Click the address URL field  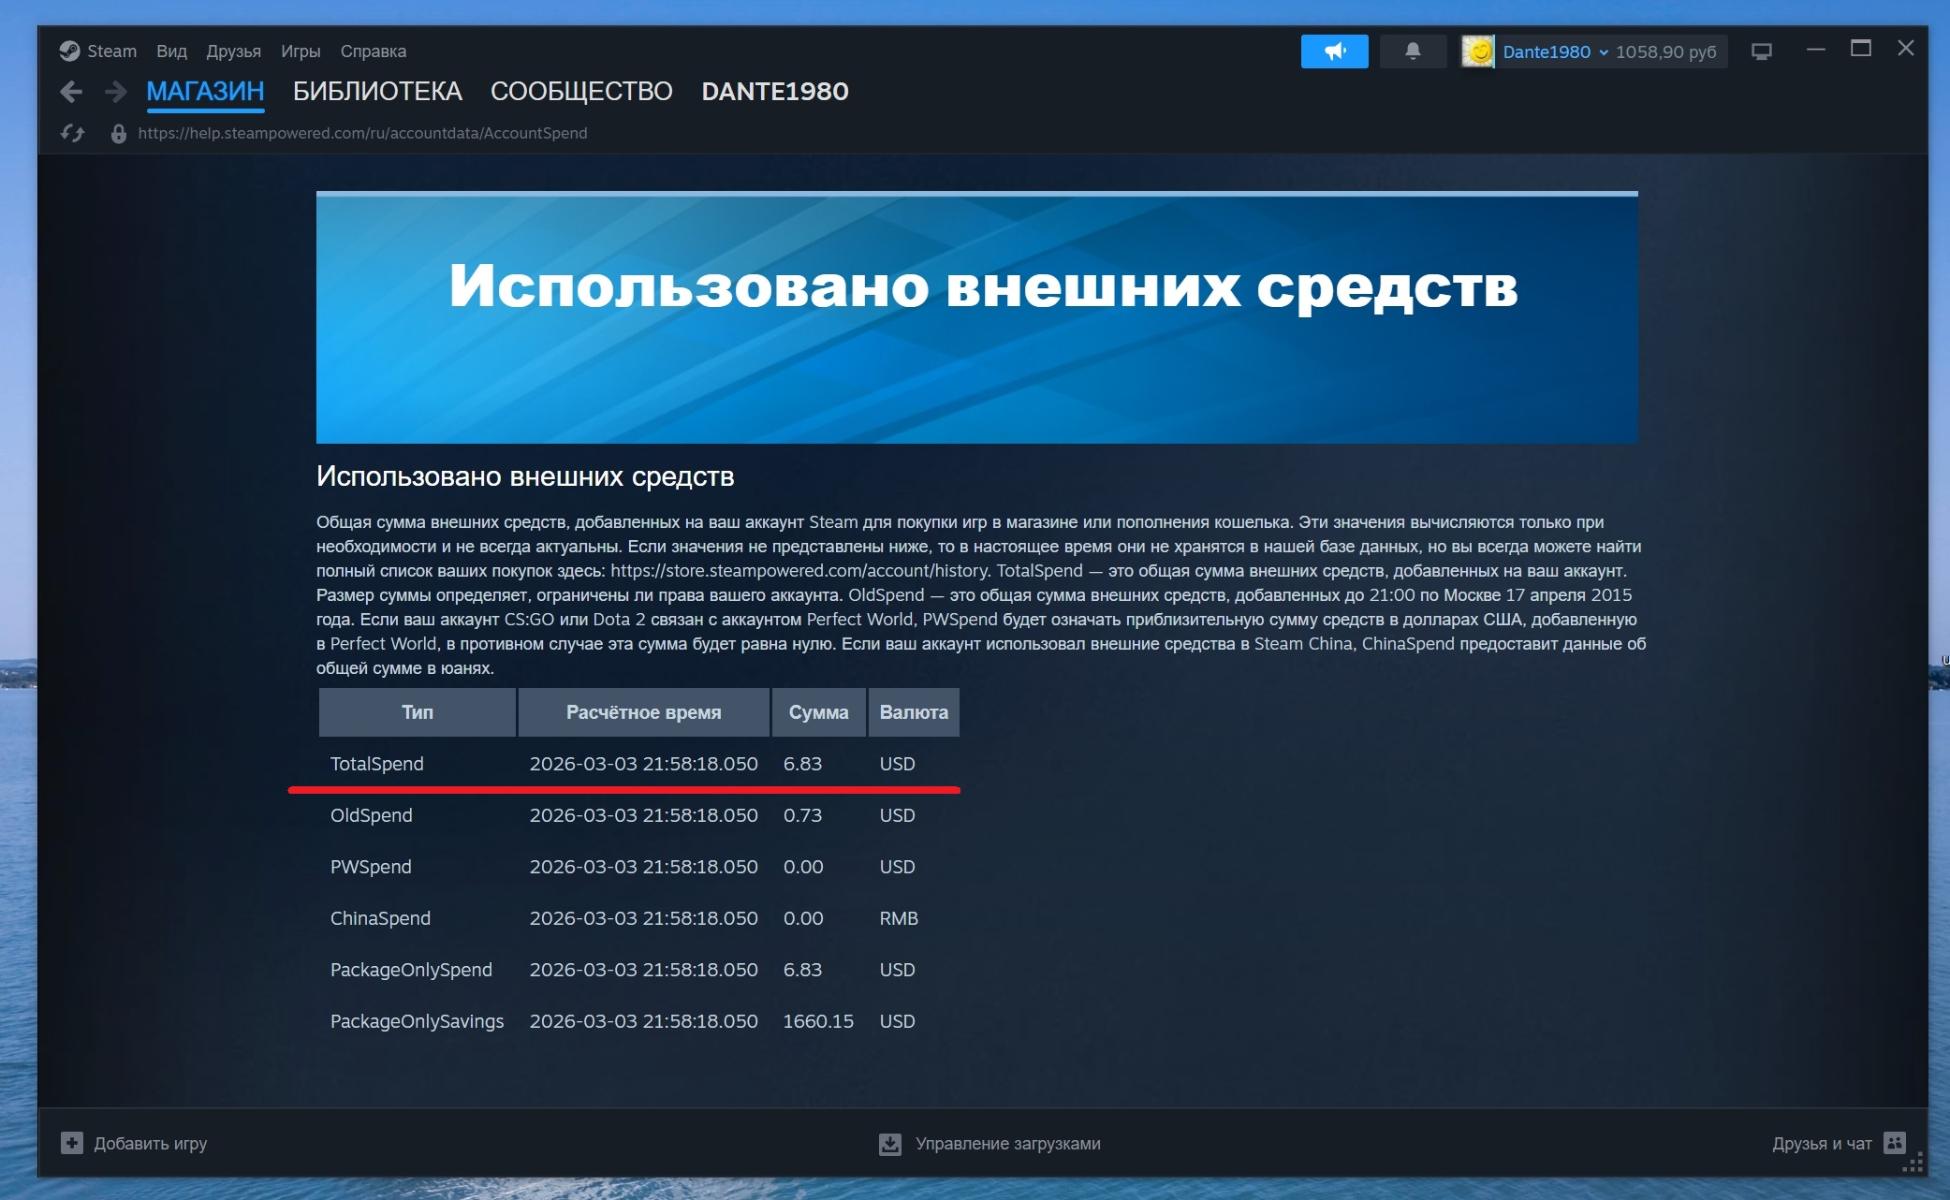(362, 133)
